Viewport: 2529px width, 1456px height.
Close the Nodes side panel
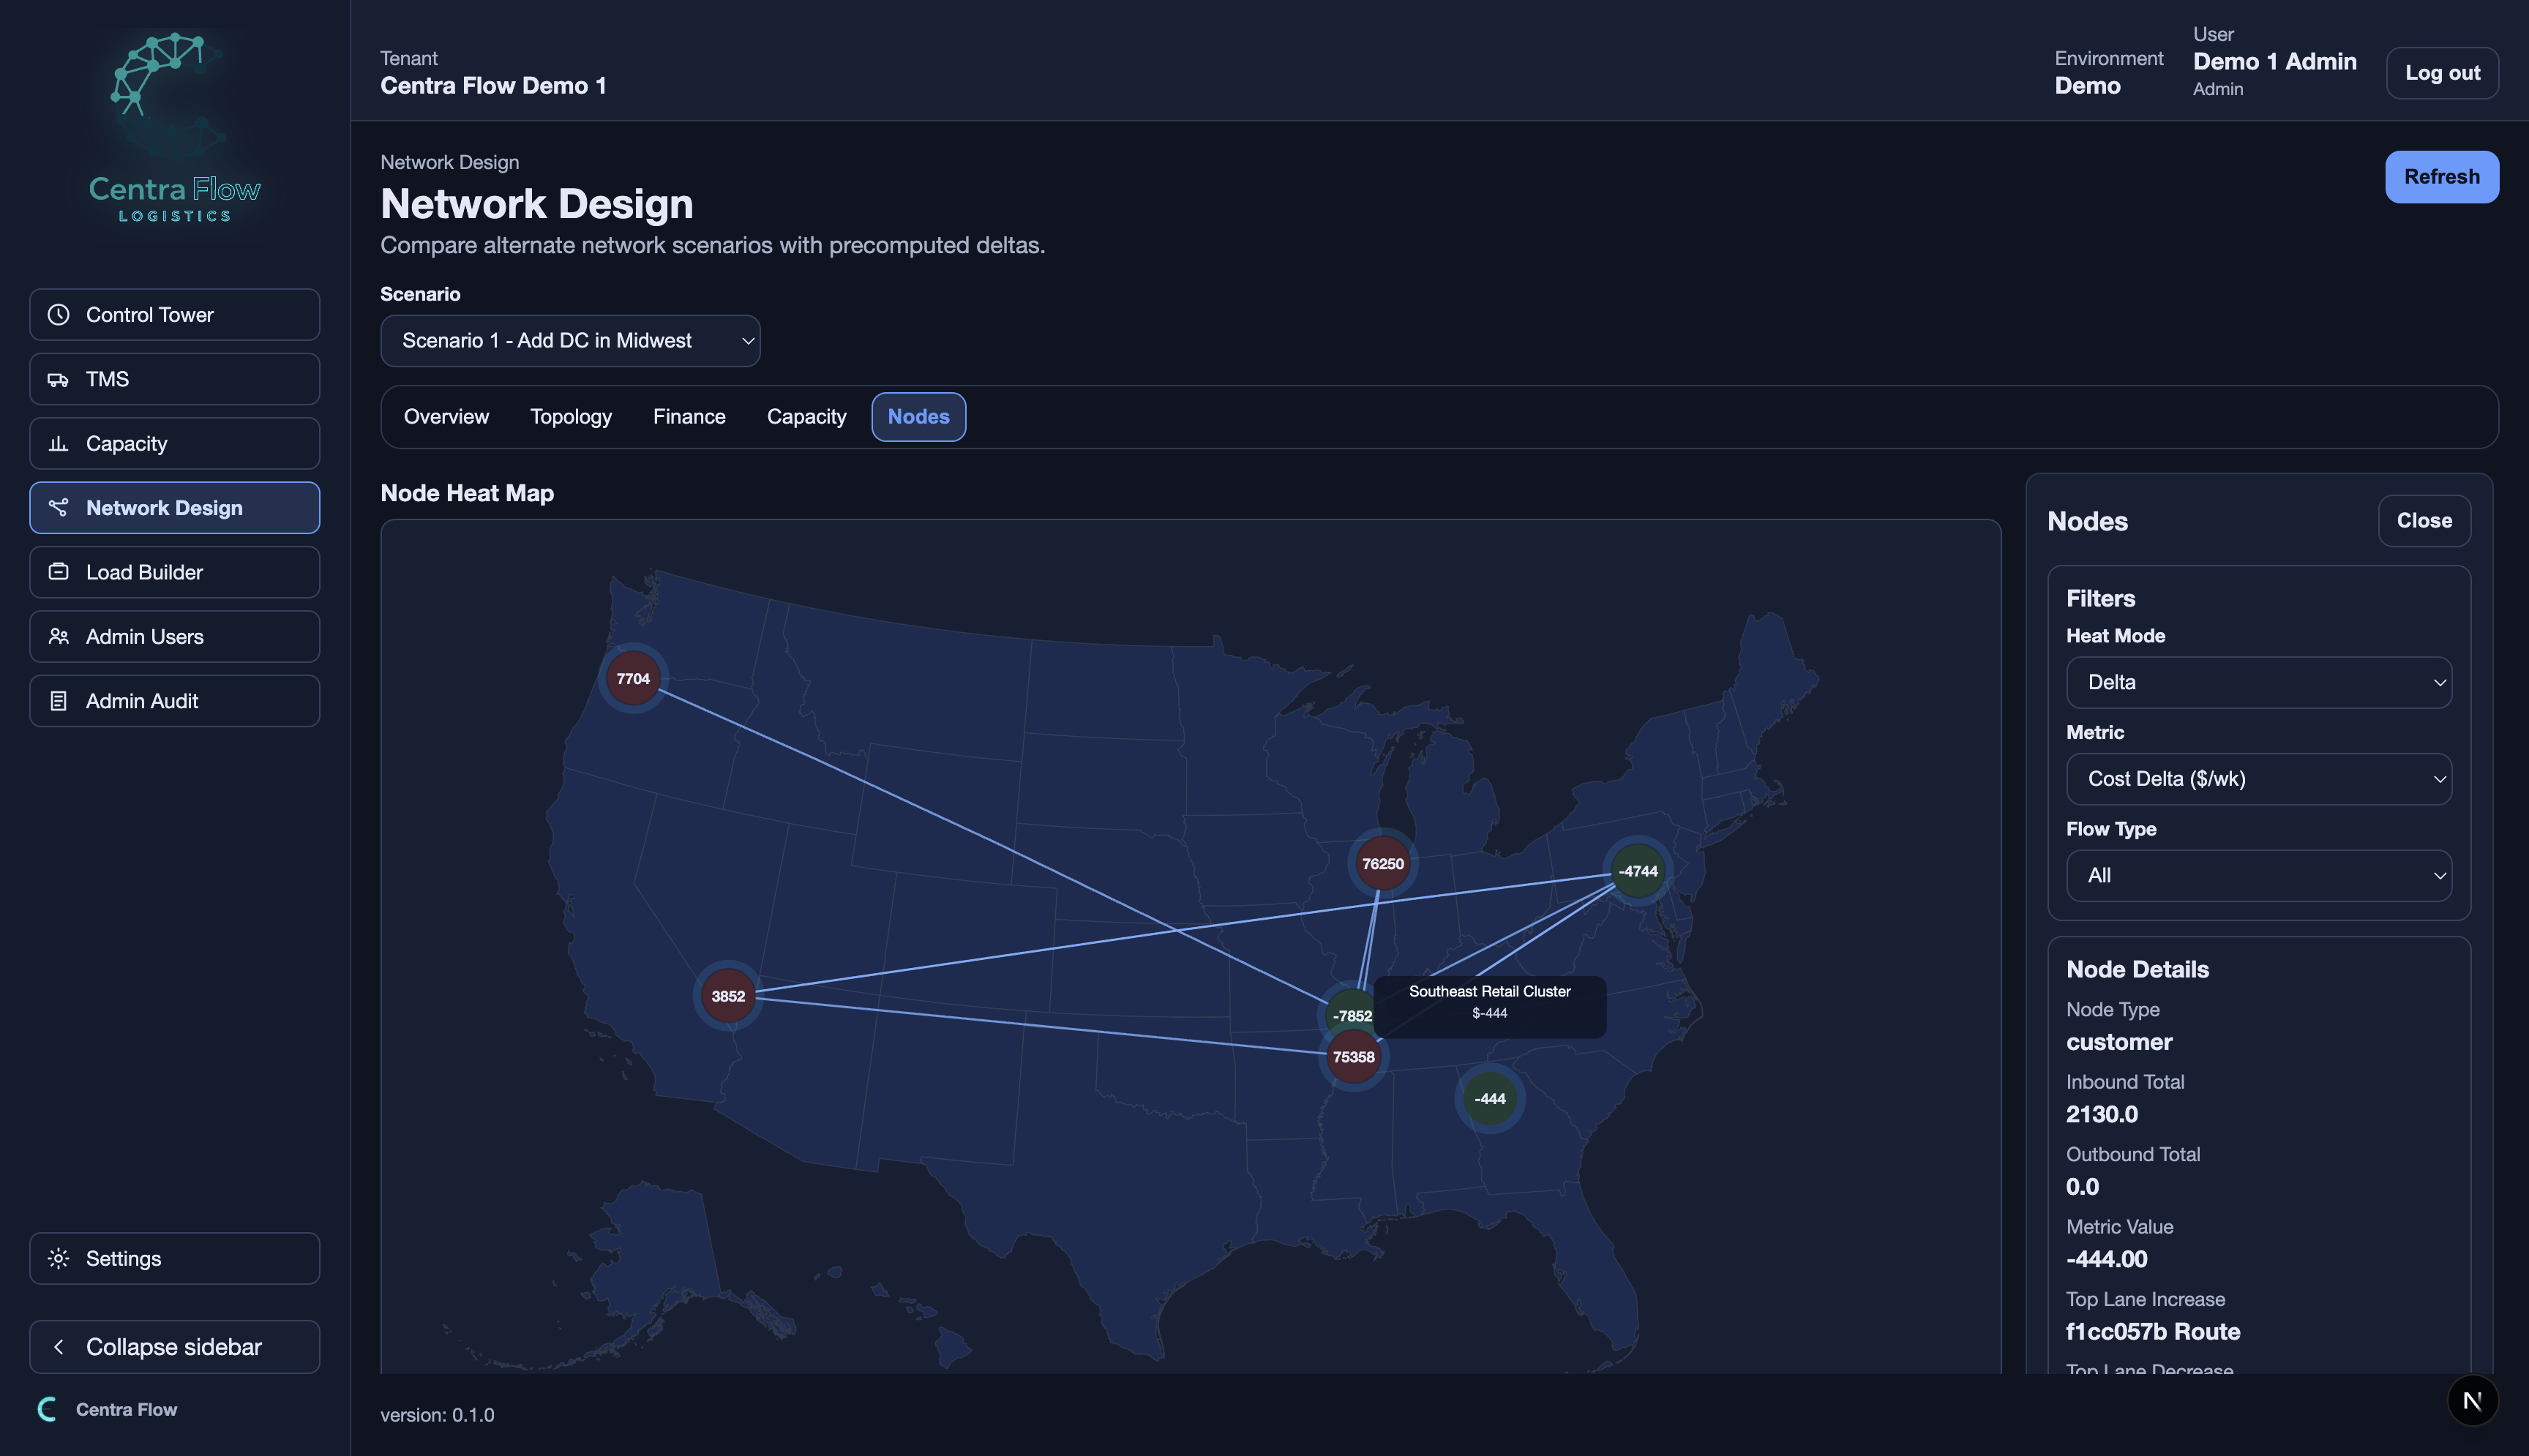[2424, 520]
